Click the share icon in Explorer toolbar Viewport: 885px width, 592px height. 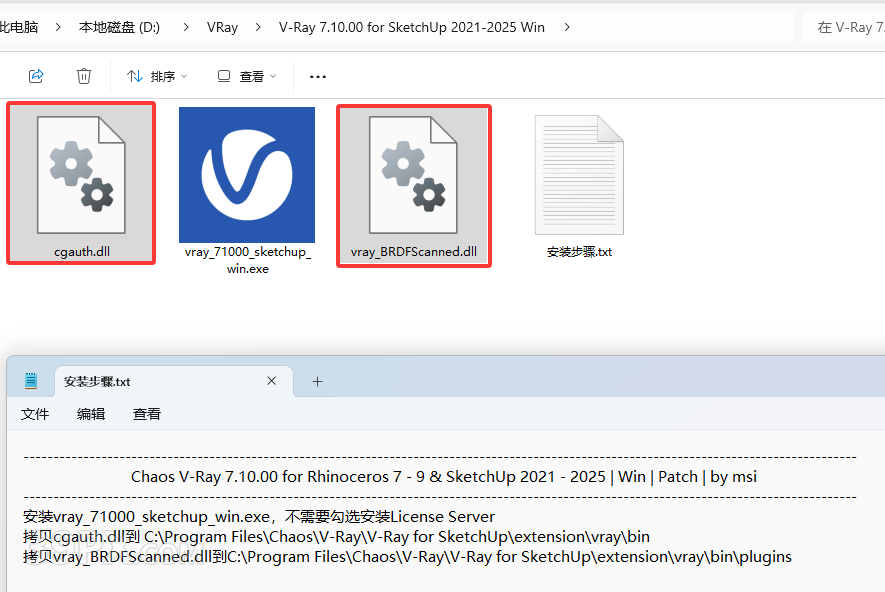36,76
